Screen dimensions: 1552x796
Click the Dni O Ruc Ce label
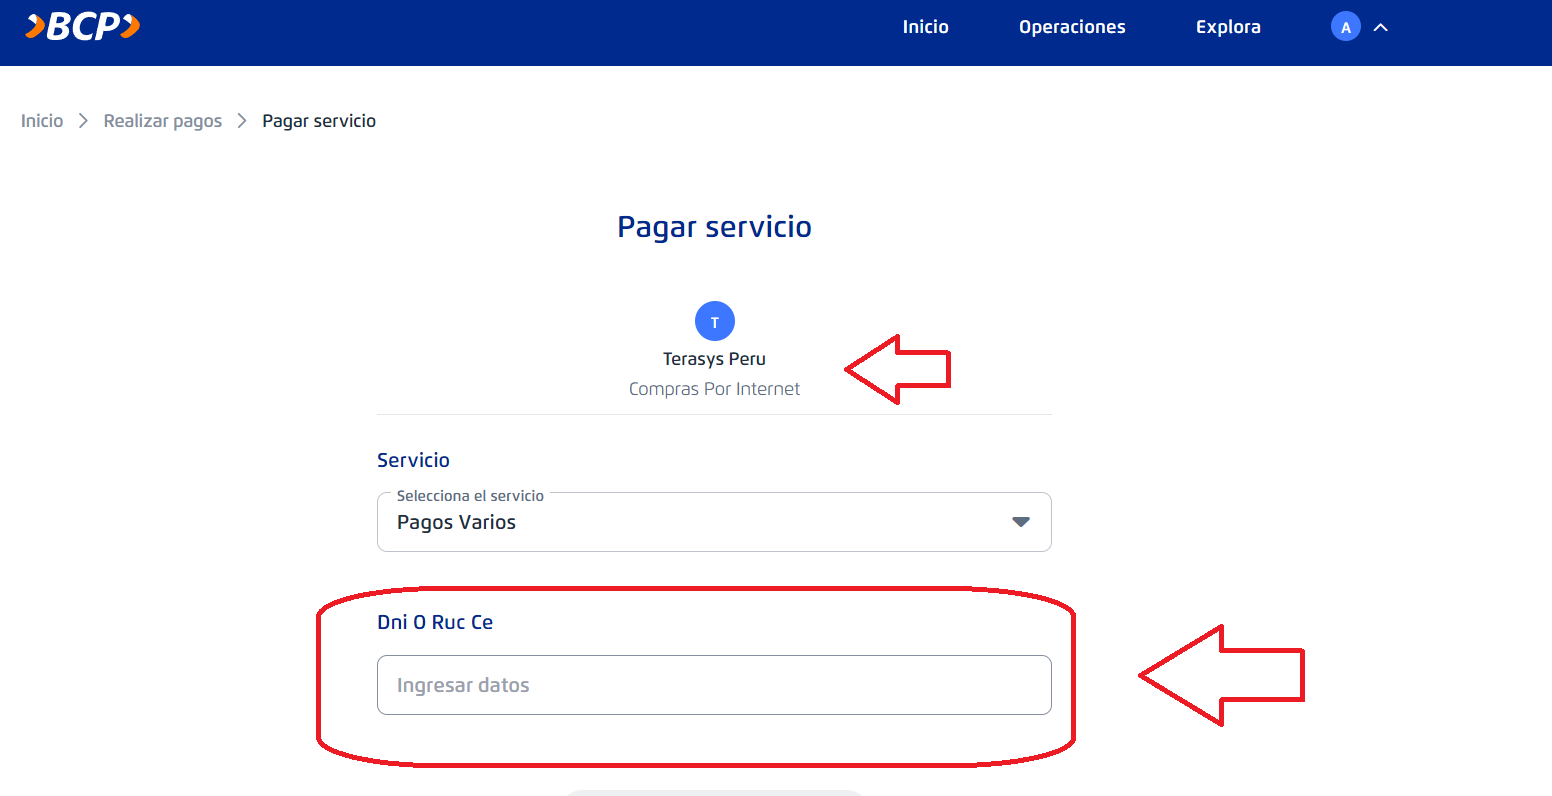pos(435,622)
